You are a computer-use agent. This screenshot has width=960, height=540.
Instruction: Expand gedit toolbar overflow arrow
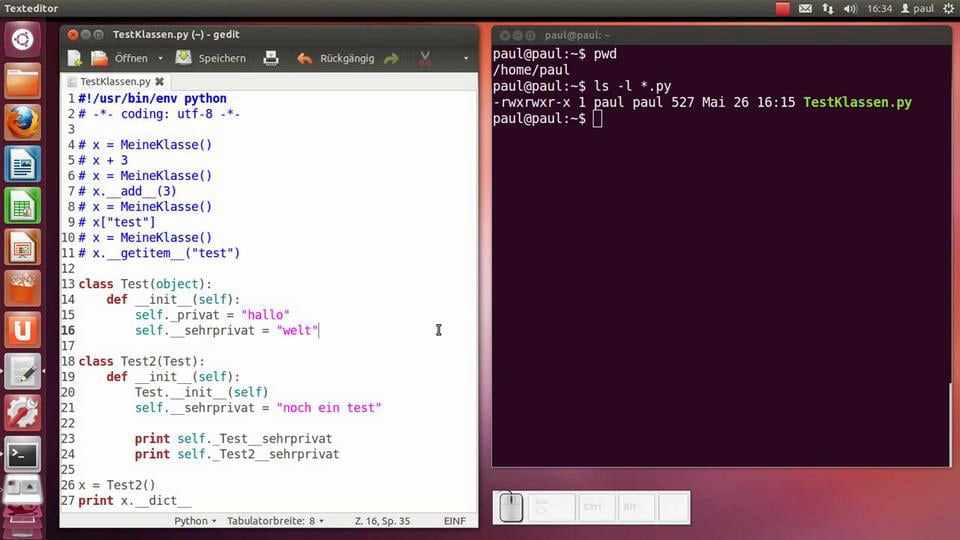pos(466,59)
